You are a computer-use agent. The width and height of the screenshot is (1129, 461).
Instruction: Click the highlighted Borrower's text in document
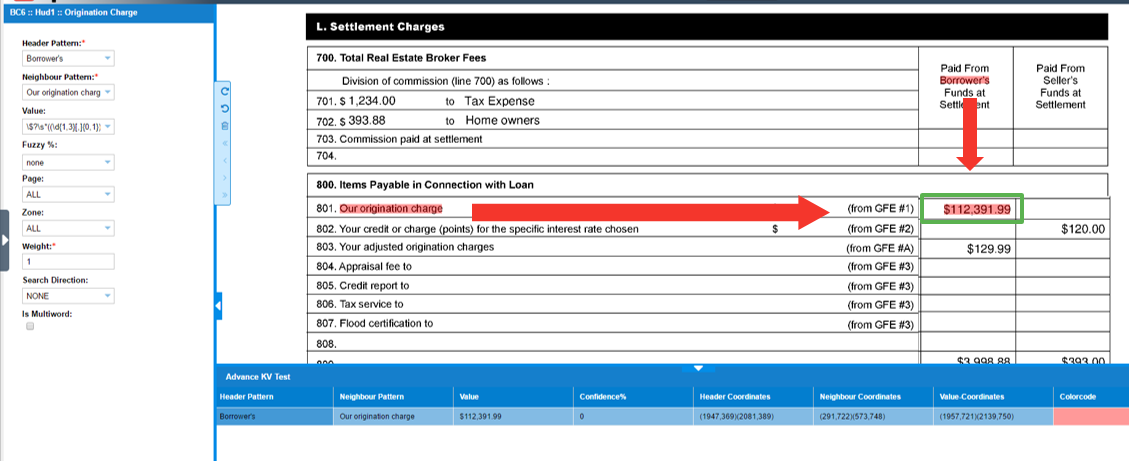964,81
